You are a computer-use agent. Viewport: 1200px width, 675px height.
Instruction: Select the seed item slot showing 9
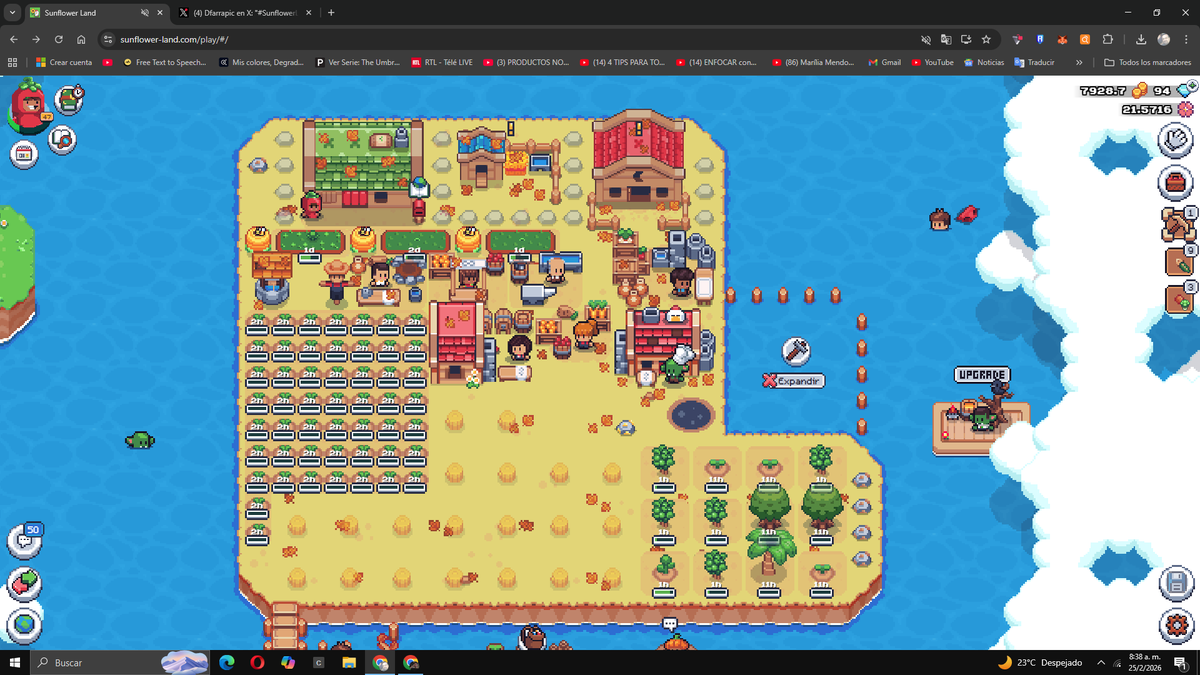(1179, 262)
